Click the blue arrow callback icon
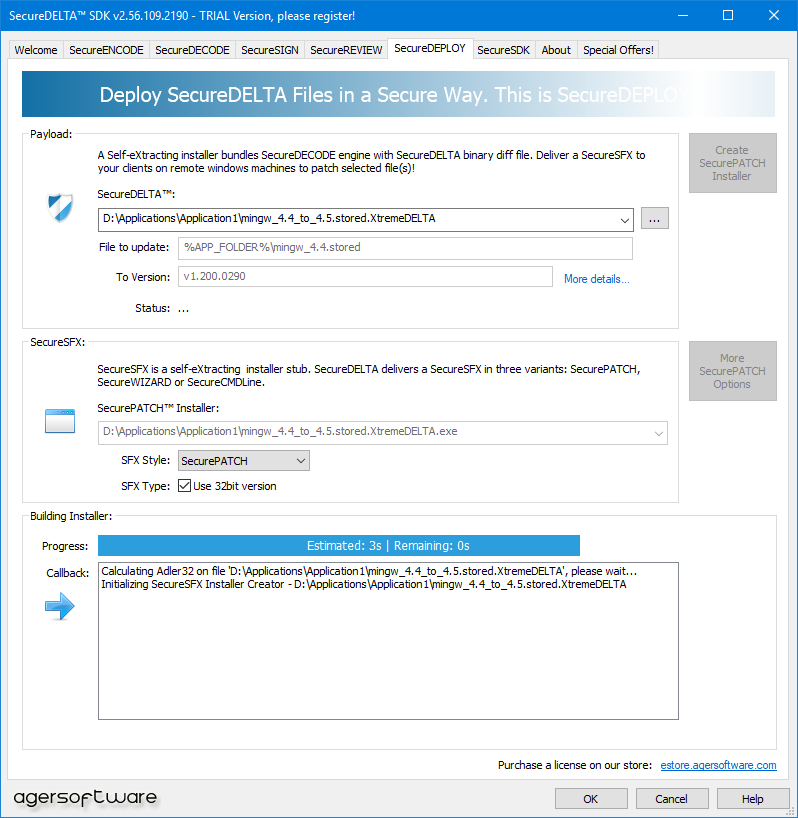Image resolution: width=798 pixels, height=818 pixels. [60, 606]
